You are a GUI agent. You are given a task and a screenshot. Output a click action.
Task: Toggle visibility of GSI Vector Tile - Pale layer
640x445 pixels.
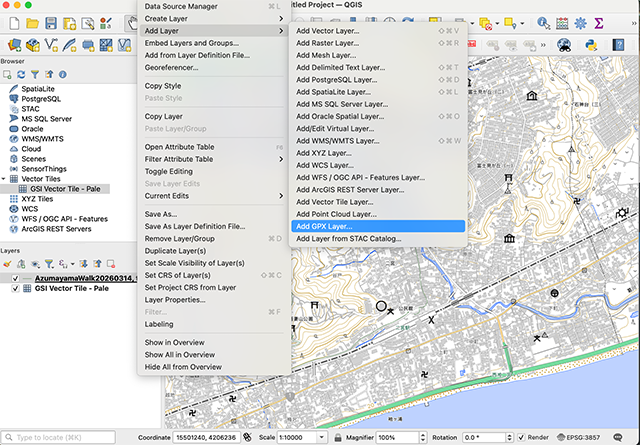tap(15, 289)
